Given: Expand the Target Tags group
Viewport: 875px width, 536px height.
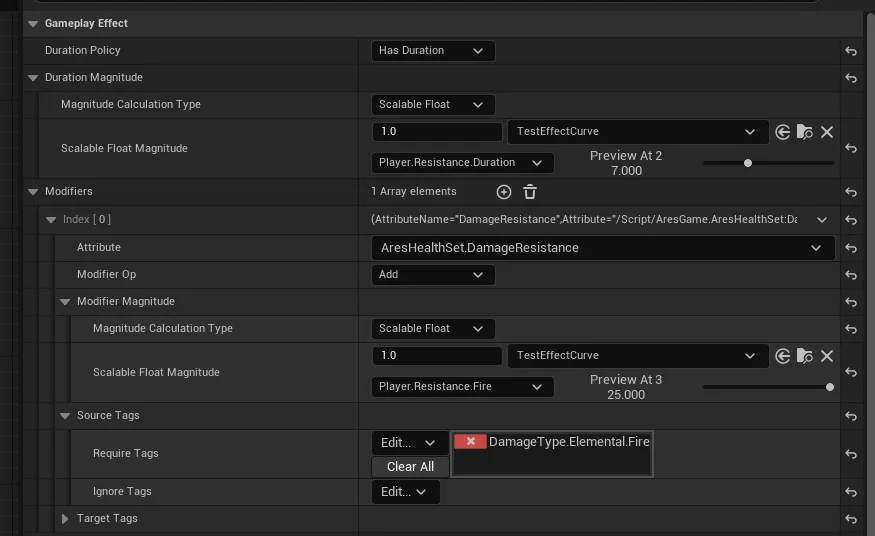Looking at the screenshot, I should pyautogui.click(x=65, y=519).
